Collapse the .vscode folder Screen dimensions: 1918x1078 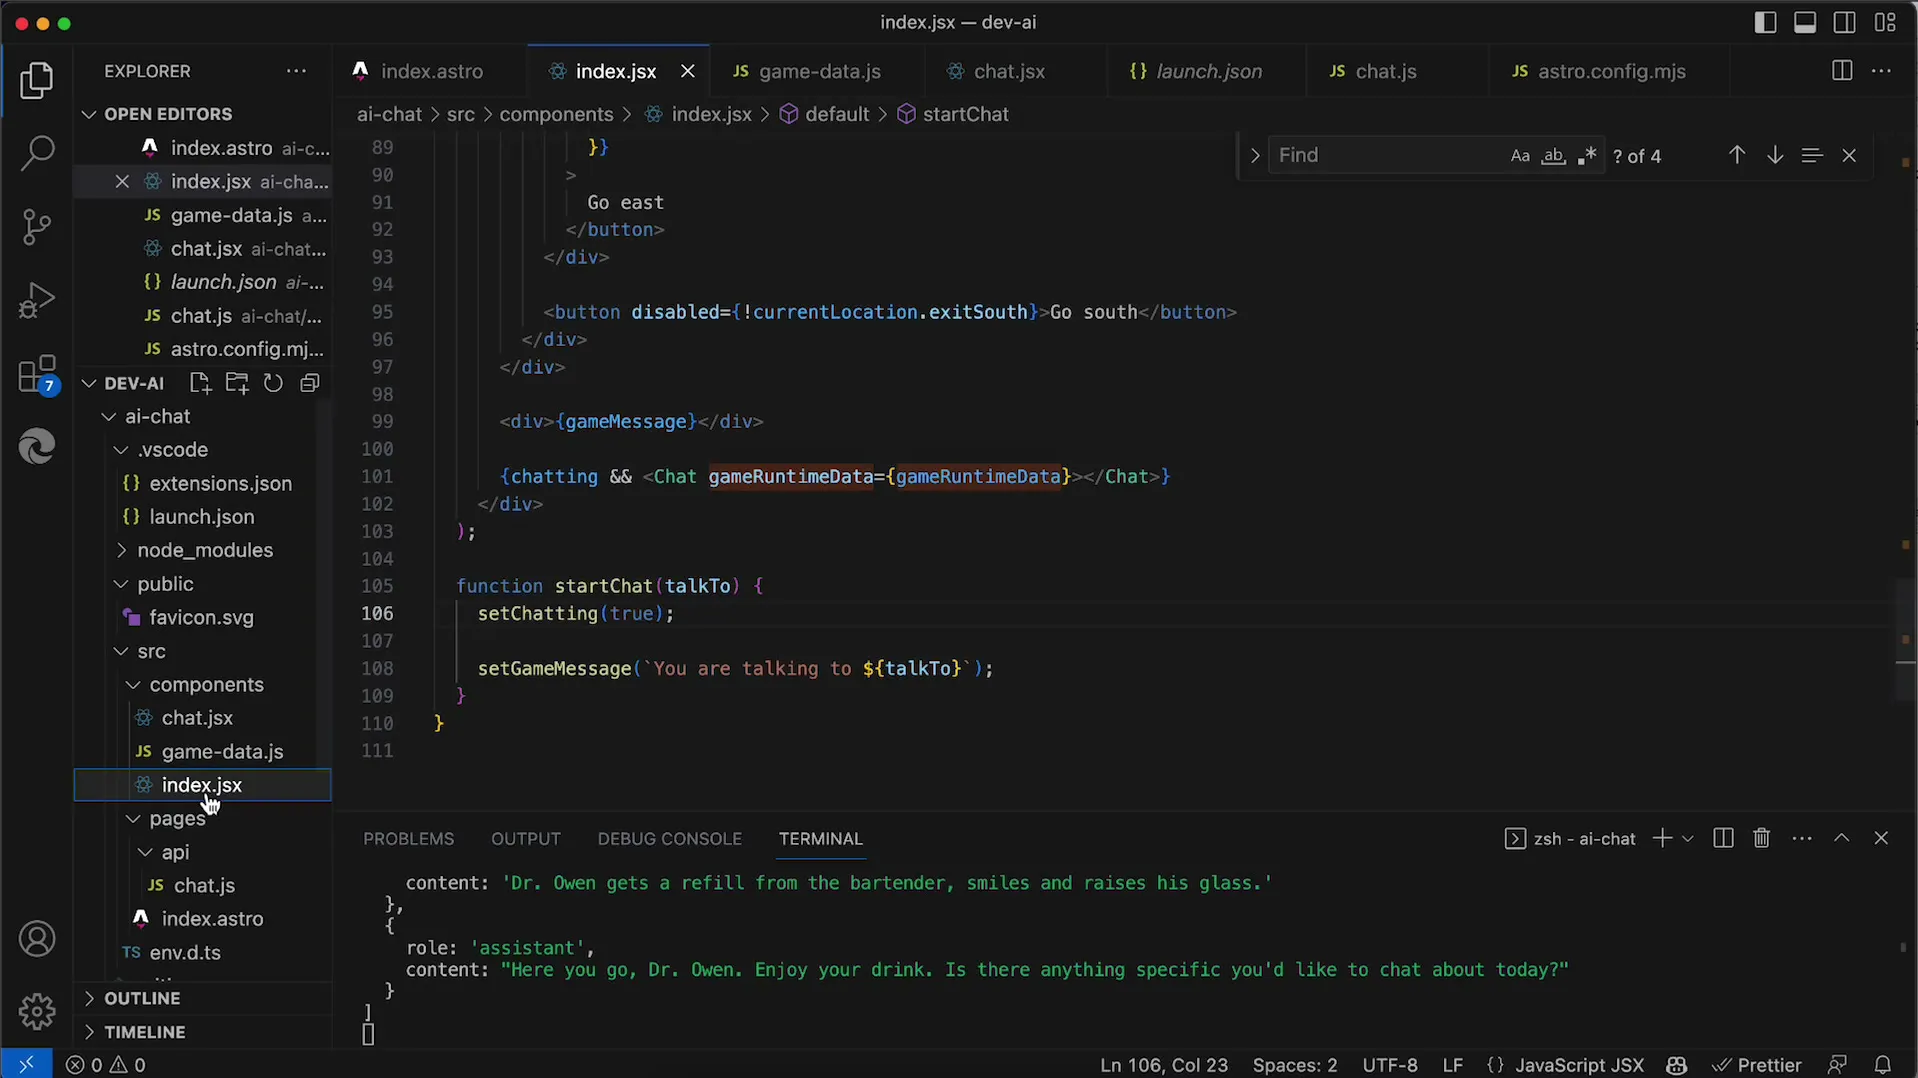172,450
